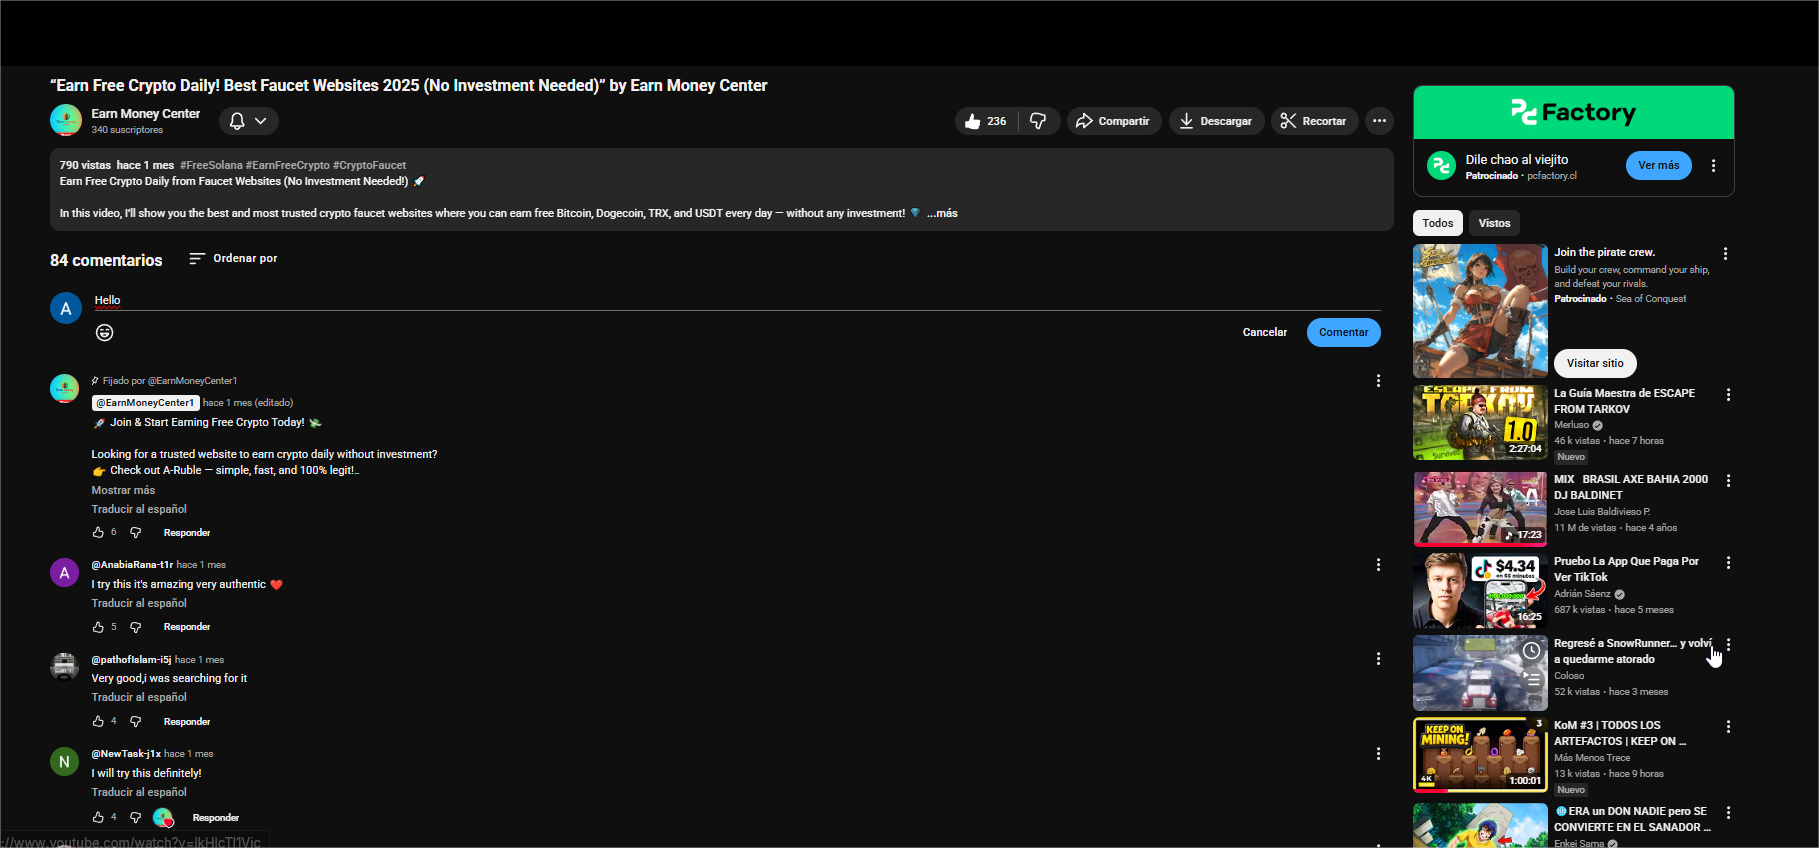Open options for pathofIslam-i5j comment
This screenshot has height=848, width=1819.
tap(1378, 659)
